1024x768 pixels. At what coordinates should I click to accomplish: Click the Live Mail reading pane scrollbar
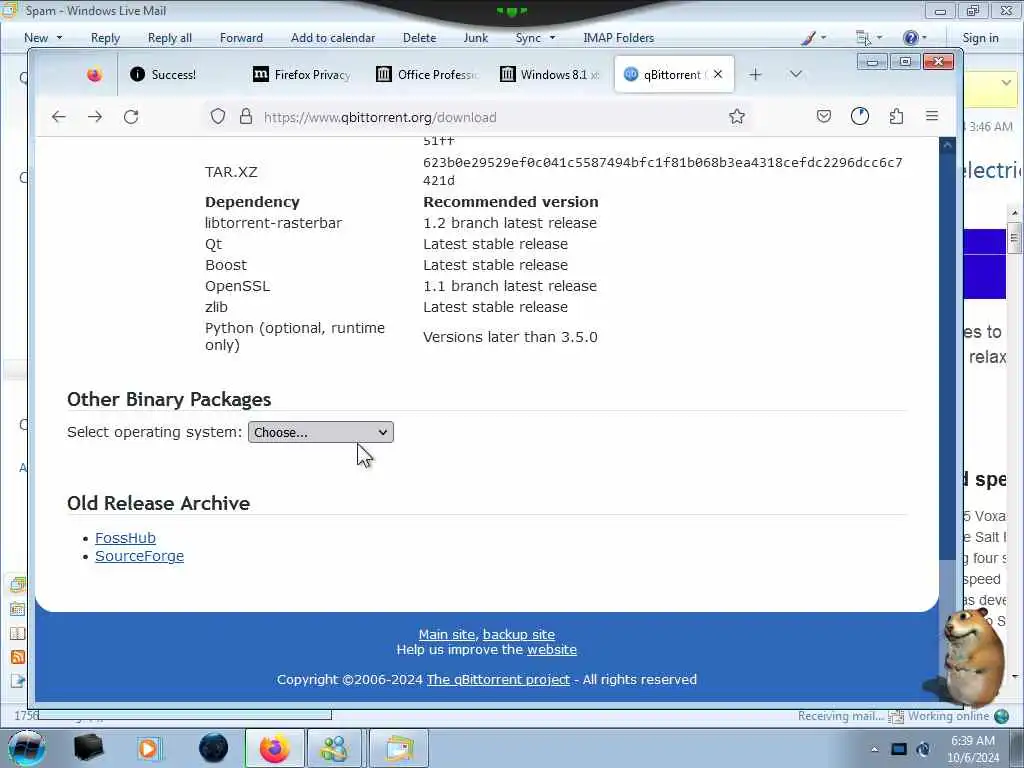point(1014,237)
